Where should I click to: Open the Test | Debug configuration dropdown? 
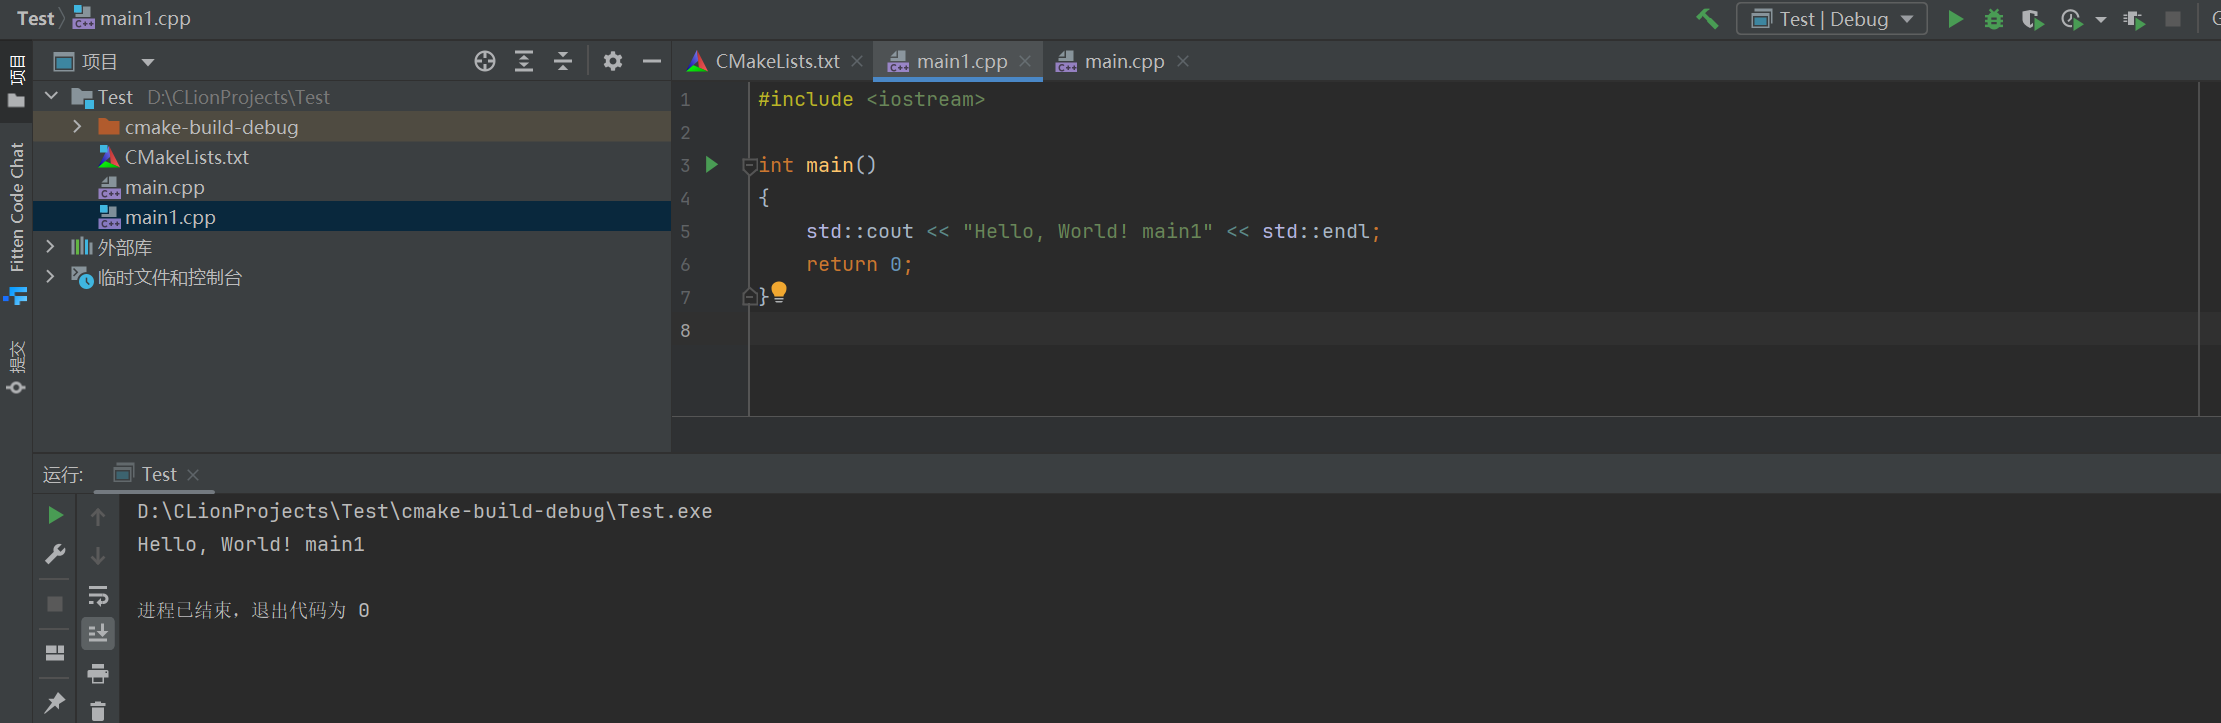pos(1832,19)
